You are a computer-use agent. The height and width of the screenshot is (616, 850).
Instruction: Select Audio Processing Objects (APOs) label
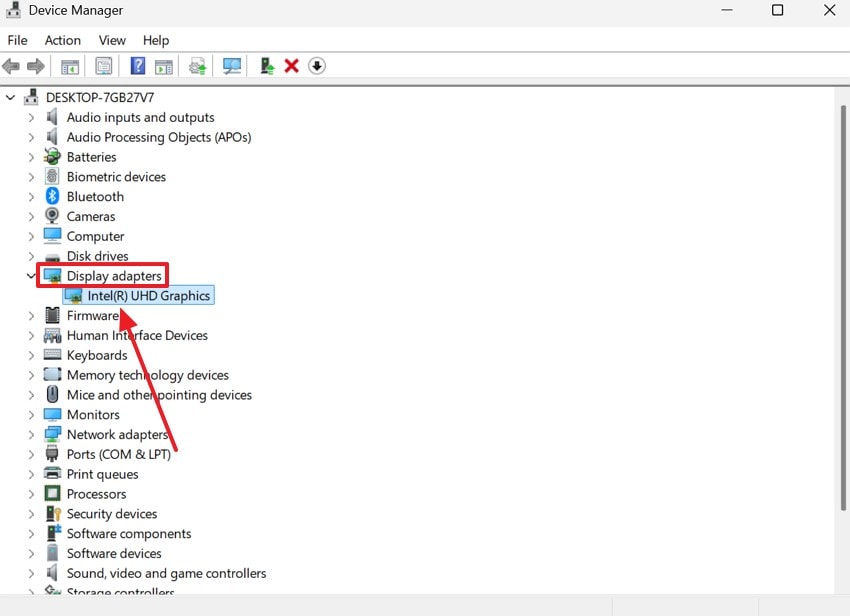click(x=159, y=137)
